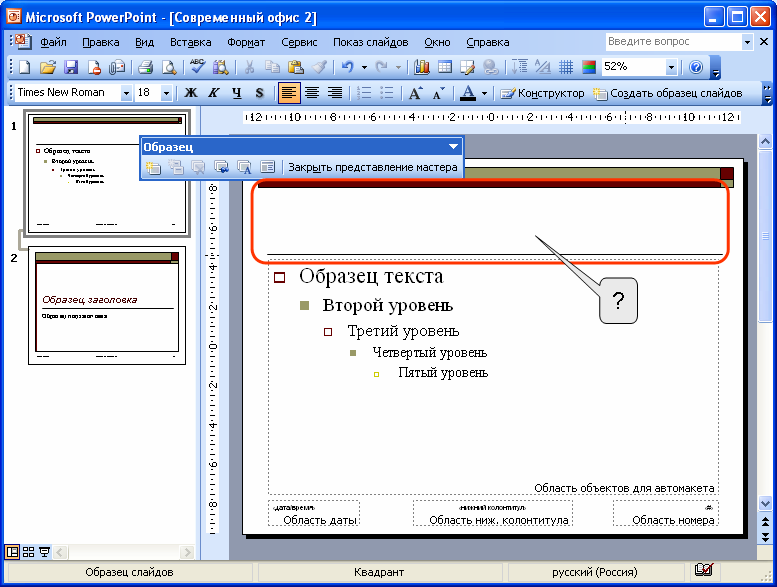Insert new slide master in the Образец toolbar
This screenshot has height=587, width=777.
[x=153, y=167]
